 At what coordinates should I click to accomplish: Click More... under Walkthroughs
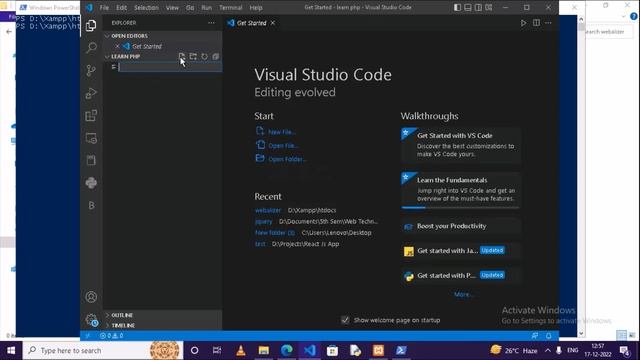(463, 294)
